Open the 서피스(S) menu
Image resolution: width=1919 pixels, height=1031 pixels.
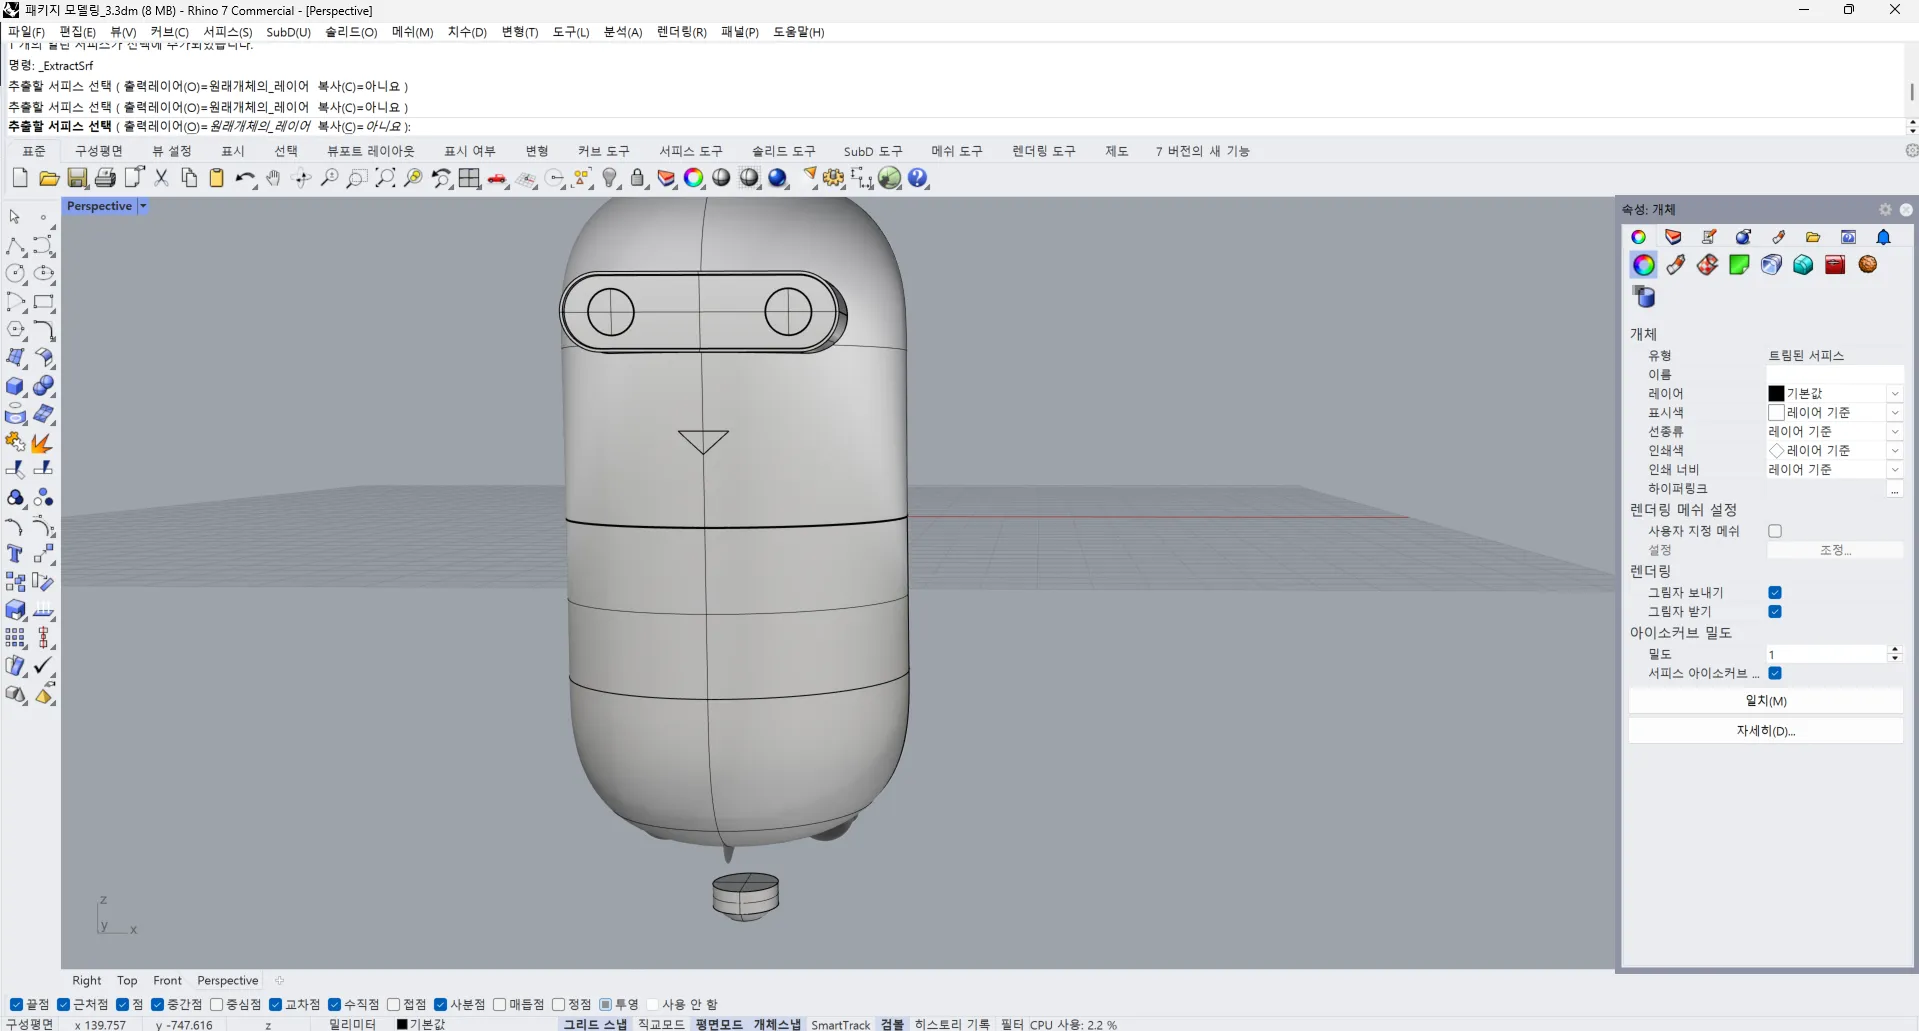pyautogui.click(x=227, y=32)
